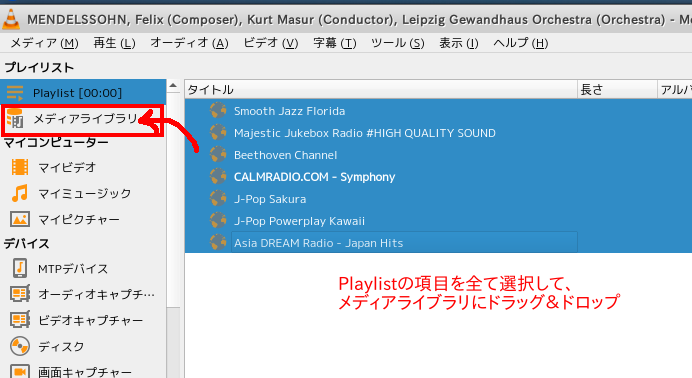The height and width of the screenshot is (378, 692).
Task: Select Asia DREAM Radio - Japan Hits title
Action: point(318,243)
